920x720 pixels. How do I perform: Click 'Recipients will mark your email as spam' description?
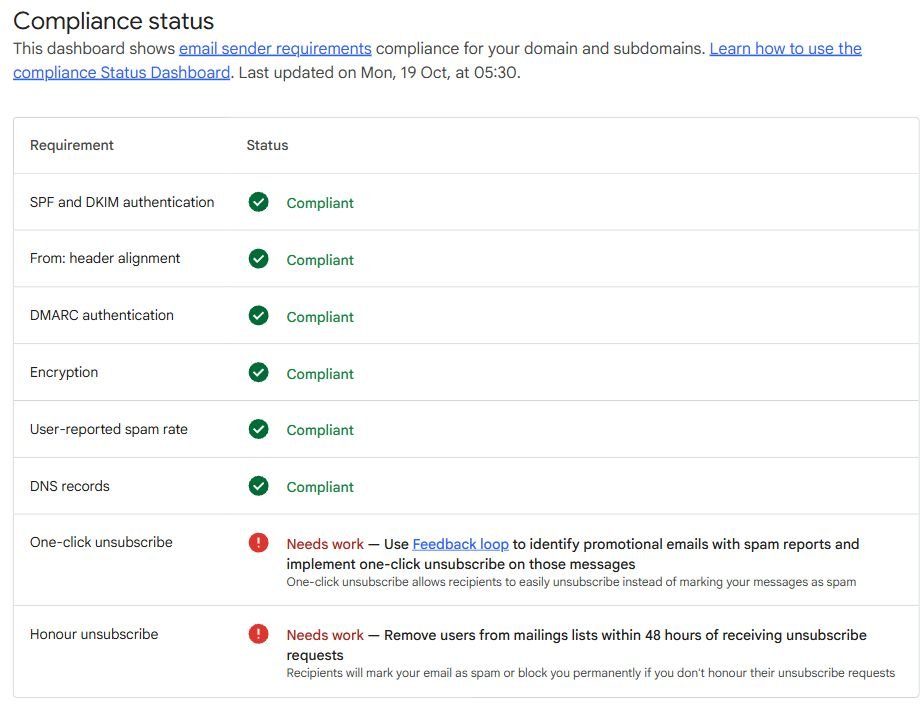pyautogui.click(x=590, y=673)
